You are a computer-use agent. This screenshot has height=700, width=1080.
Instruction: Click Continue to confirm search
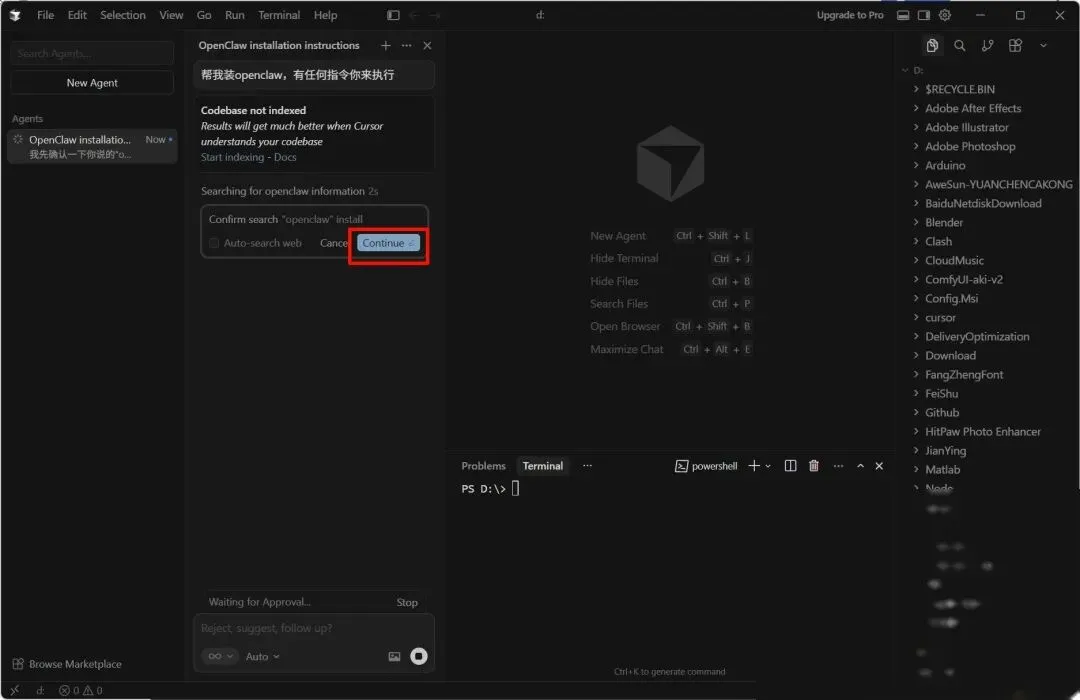coord(388,243)
